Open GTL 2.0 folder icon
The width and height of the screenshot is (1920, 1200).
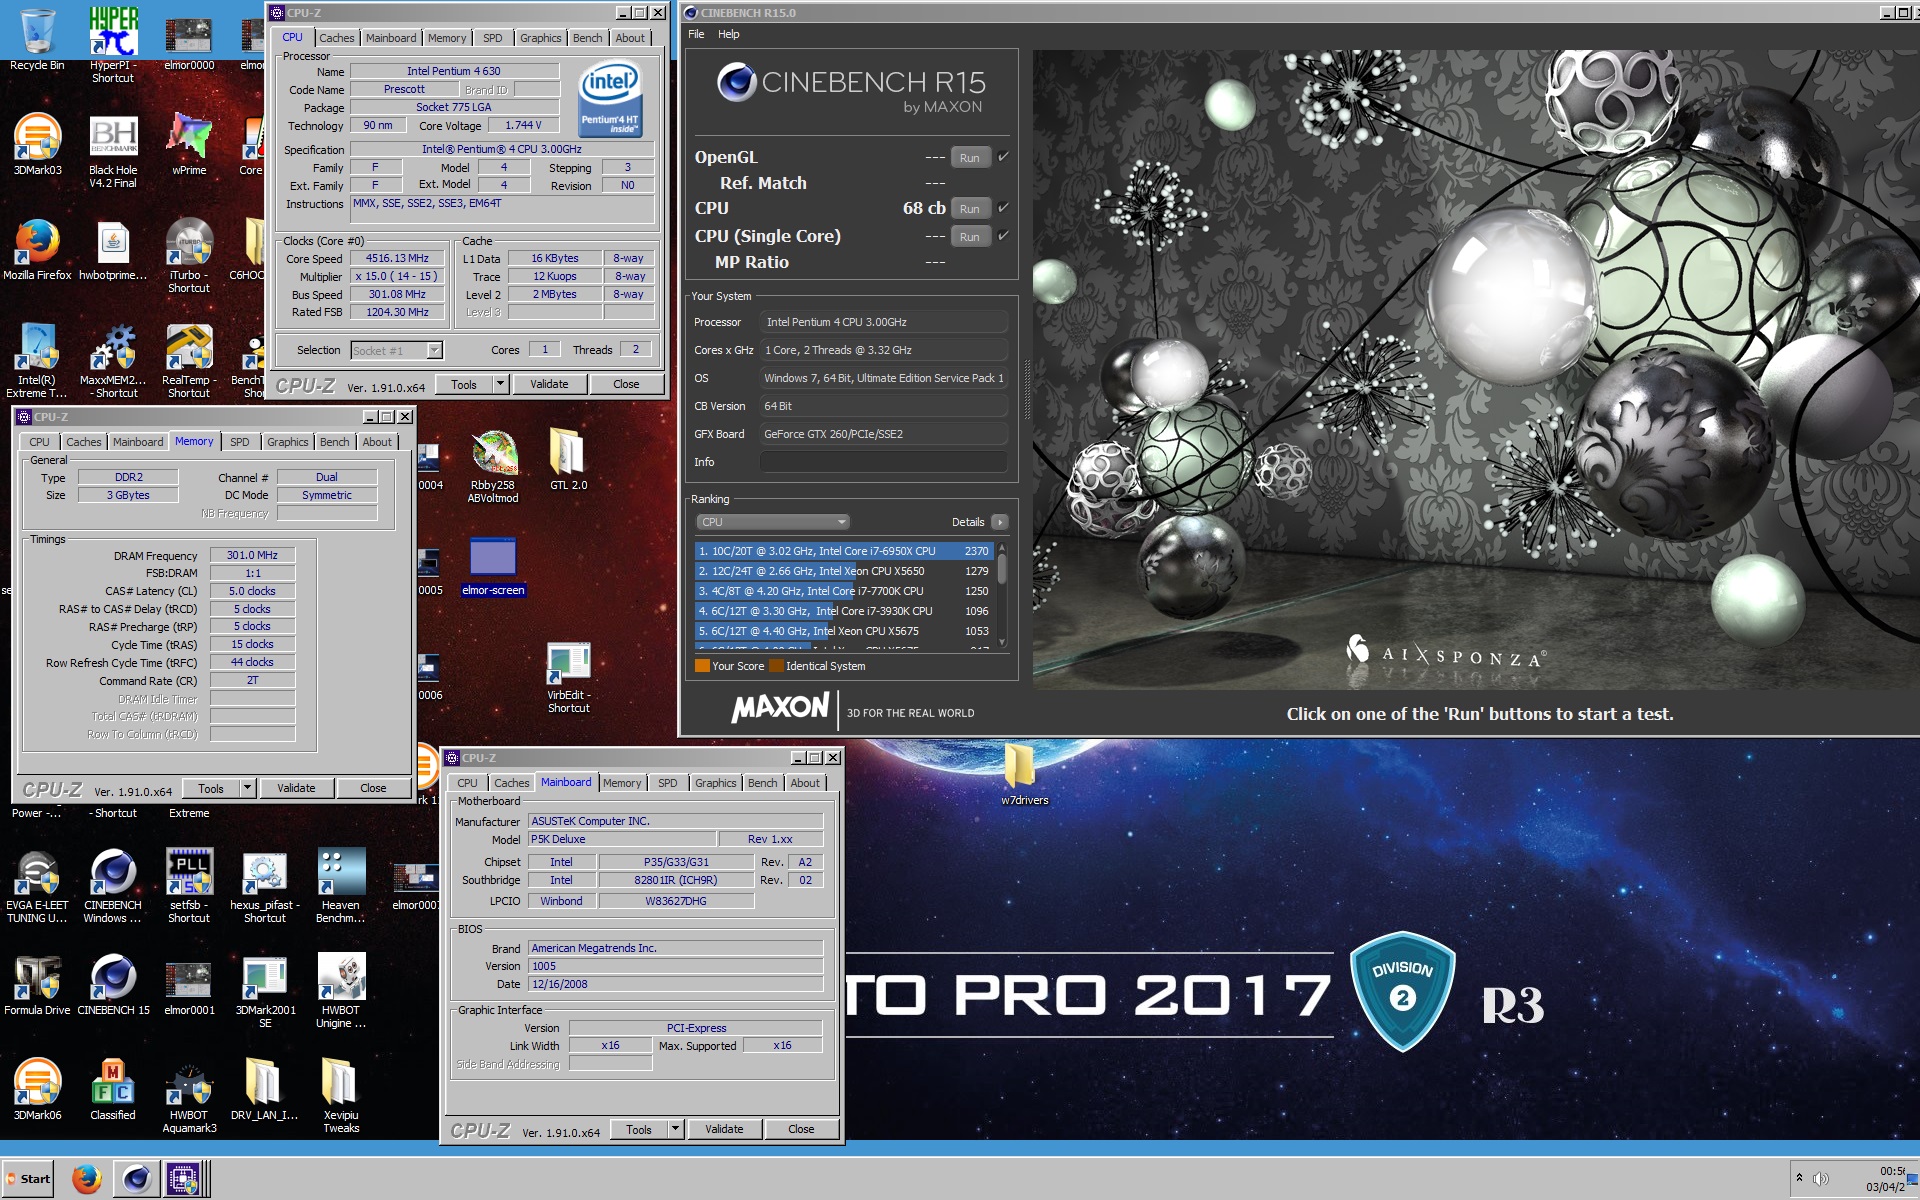(568, 459)
